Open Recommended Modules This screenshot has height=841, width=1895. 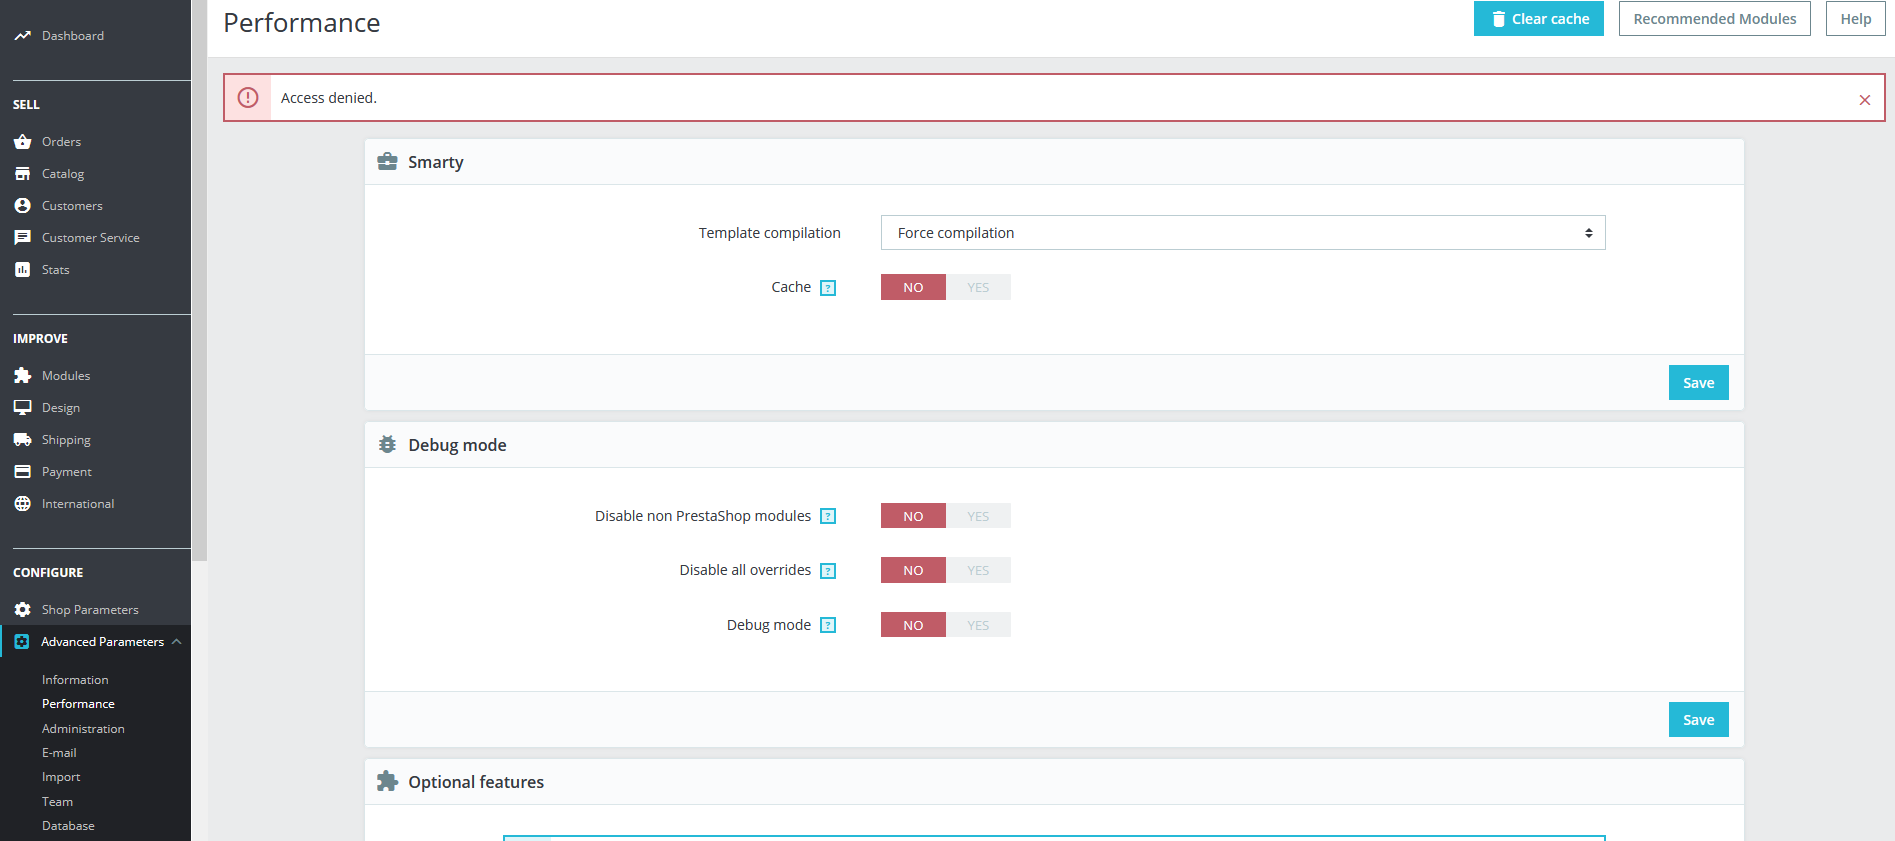(x=1715, y=19)
